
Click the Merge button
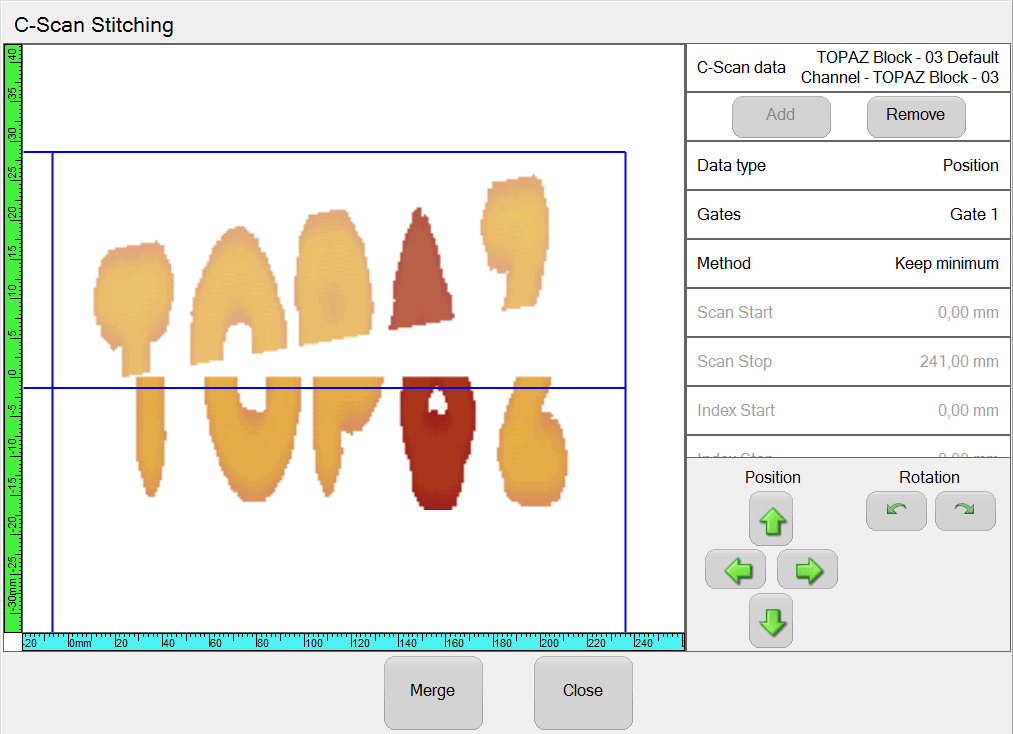[x=433, y=692]
